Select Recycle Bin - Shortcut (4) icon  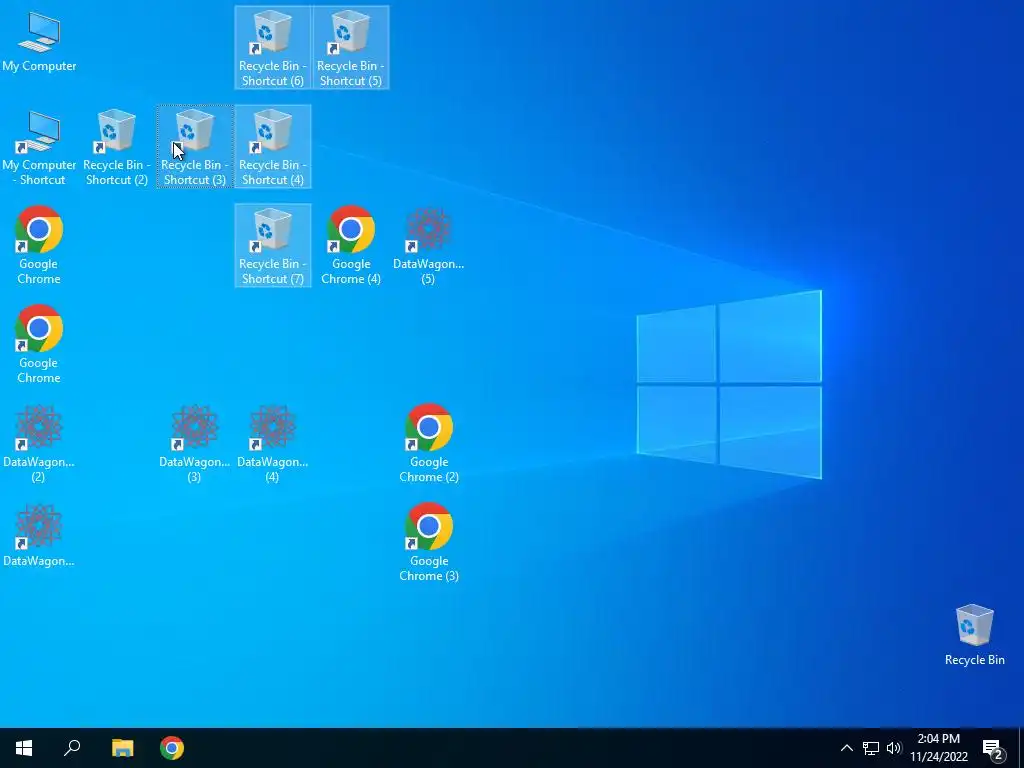tap(272, 146)
